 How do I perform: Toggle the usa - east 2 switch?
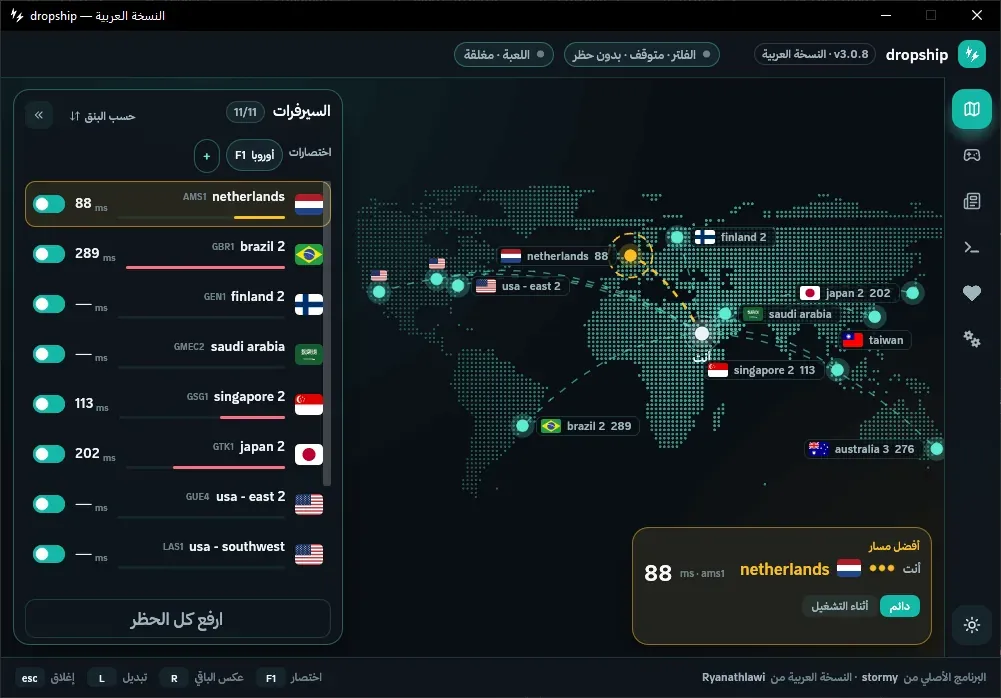coord(49,504)
